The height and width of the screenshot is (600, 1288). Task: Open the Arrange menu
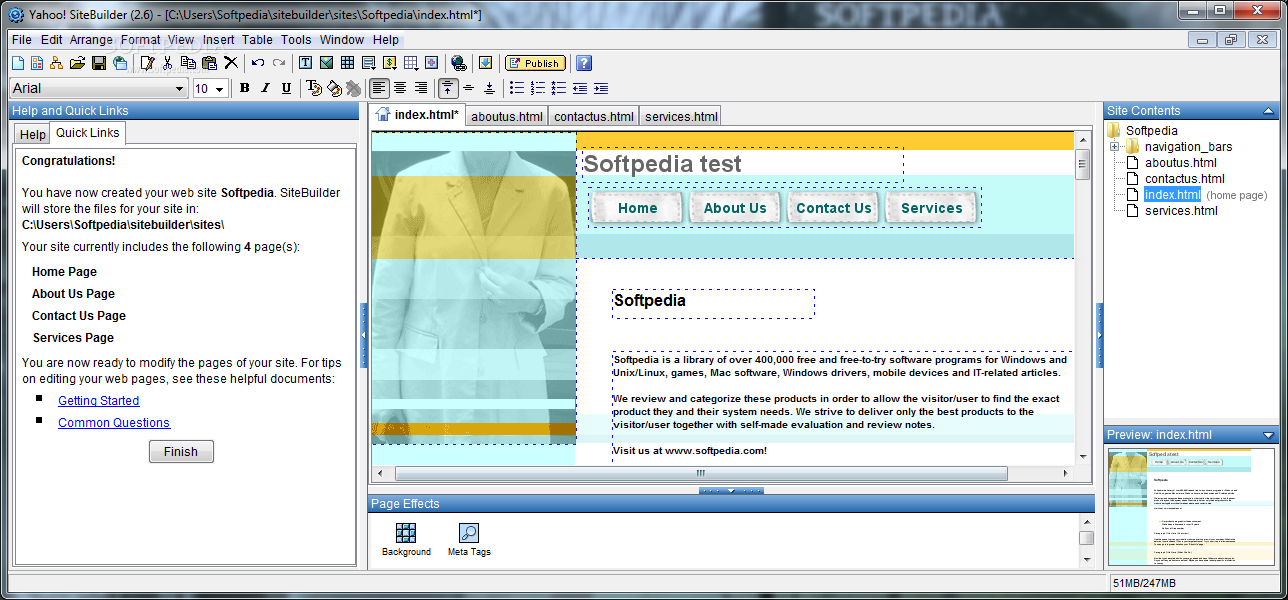pyautogui.click(x=91, y=40)
